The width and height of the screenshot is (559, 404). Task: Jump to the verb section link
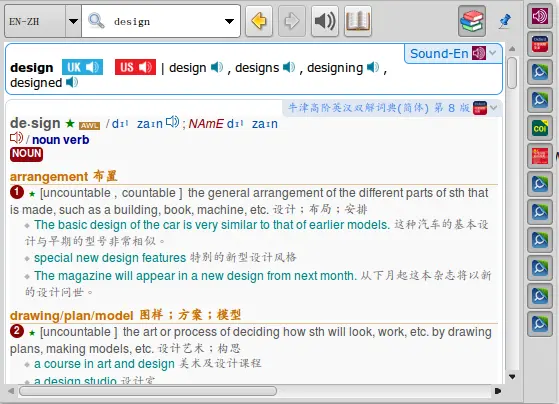click(75, 140)
